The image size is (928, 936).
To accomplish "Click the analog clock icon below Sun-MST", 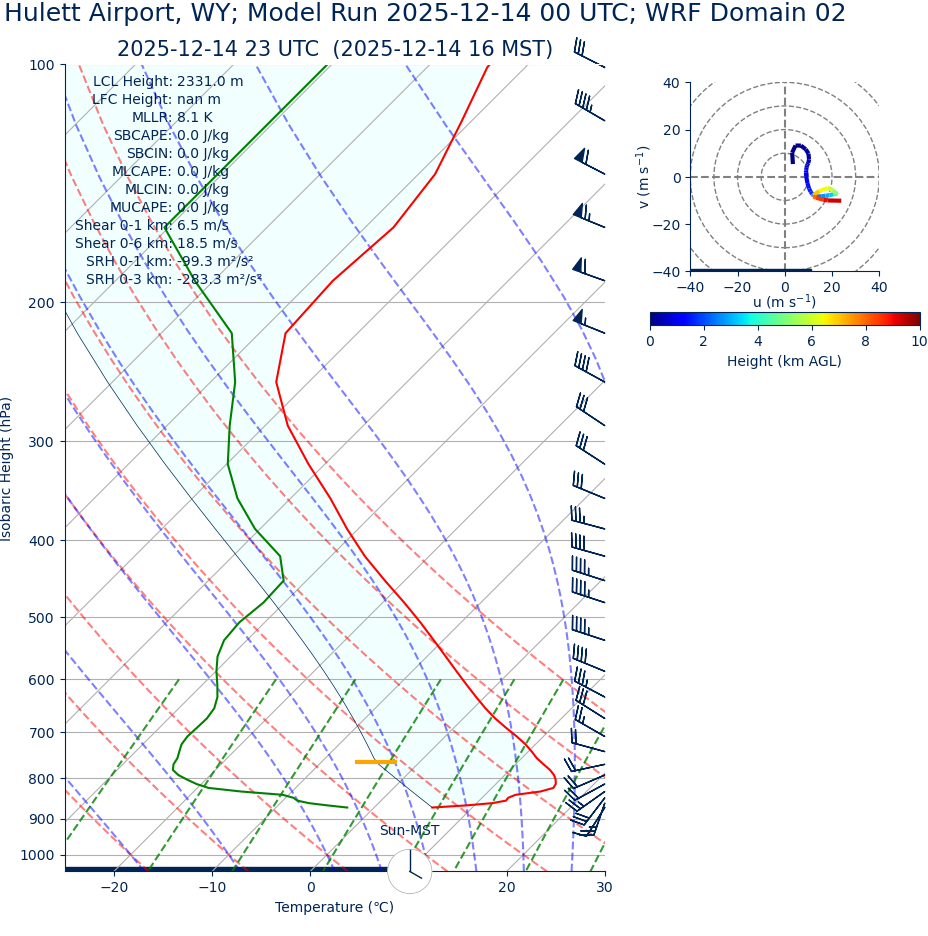I will (x=409, y=871).
